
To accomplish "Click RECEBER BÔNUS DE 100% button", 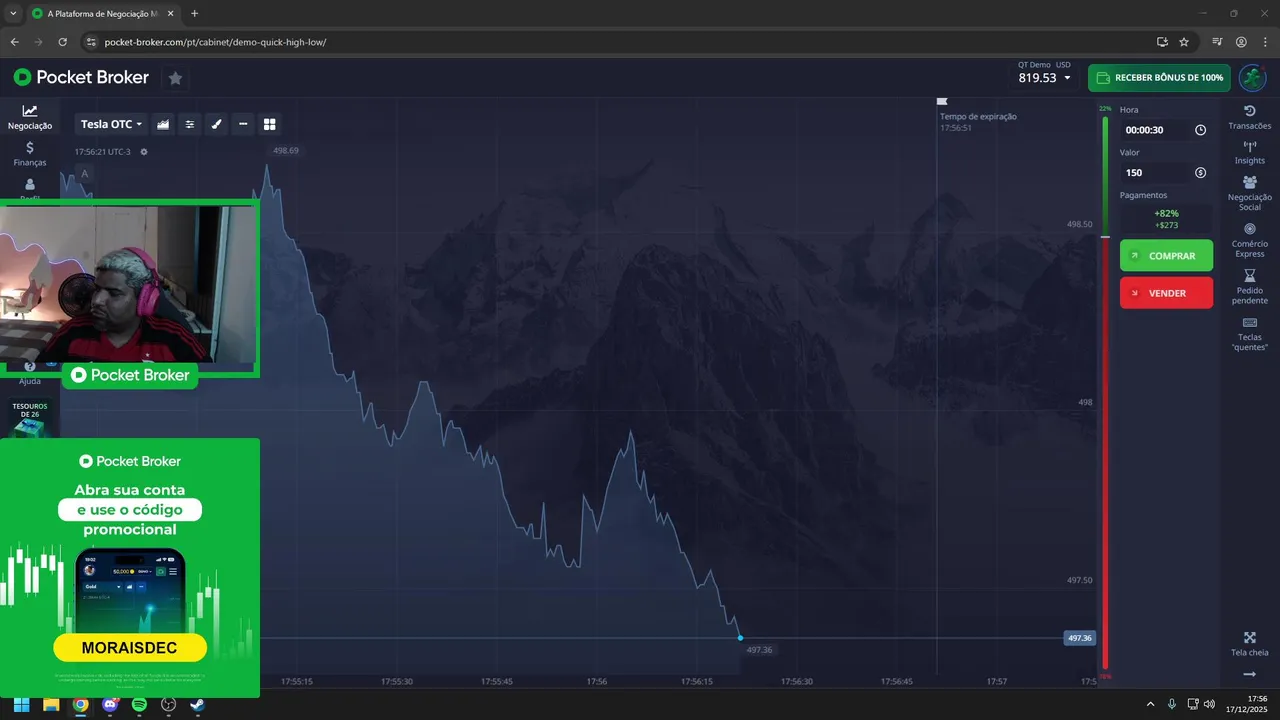I will tap(1159, 77).
